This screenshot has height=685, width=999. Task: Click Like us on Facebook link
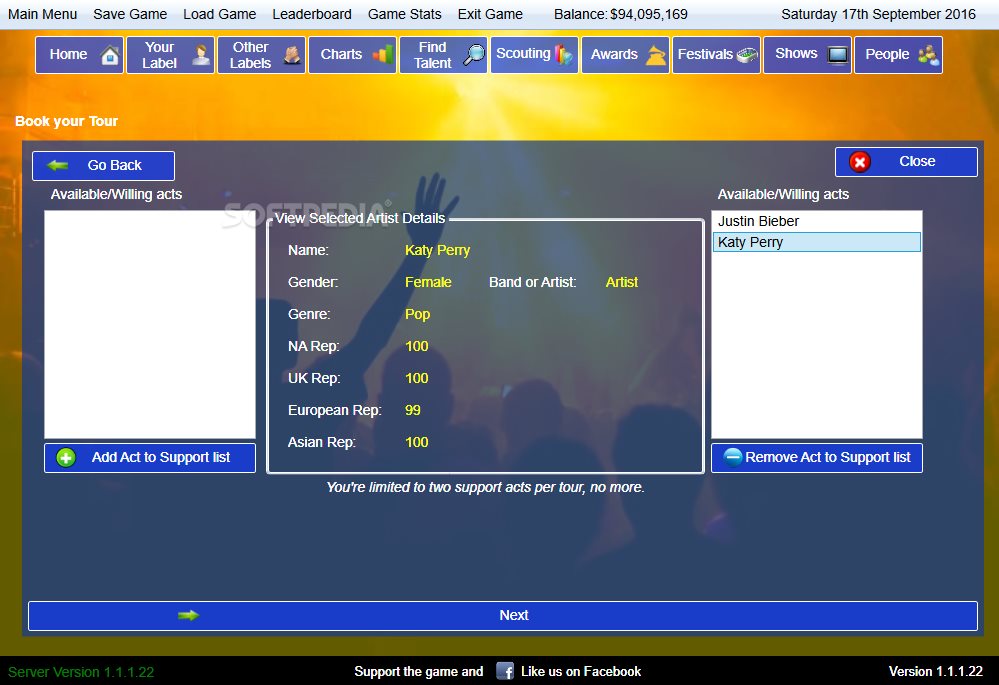[x=581, y=671]
